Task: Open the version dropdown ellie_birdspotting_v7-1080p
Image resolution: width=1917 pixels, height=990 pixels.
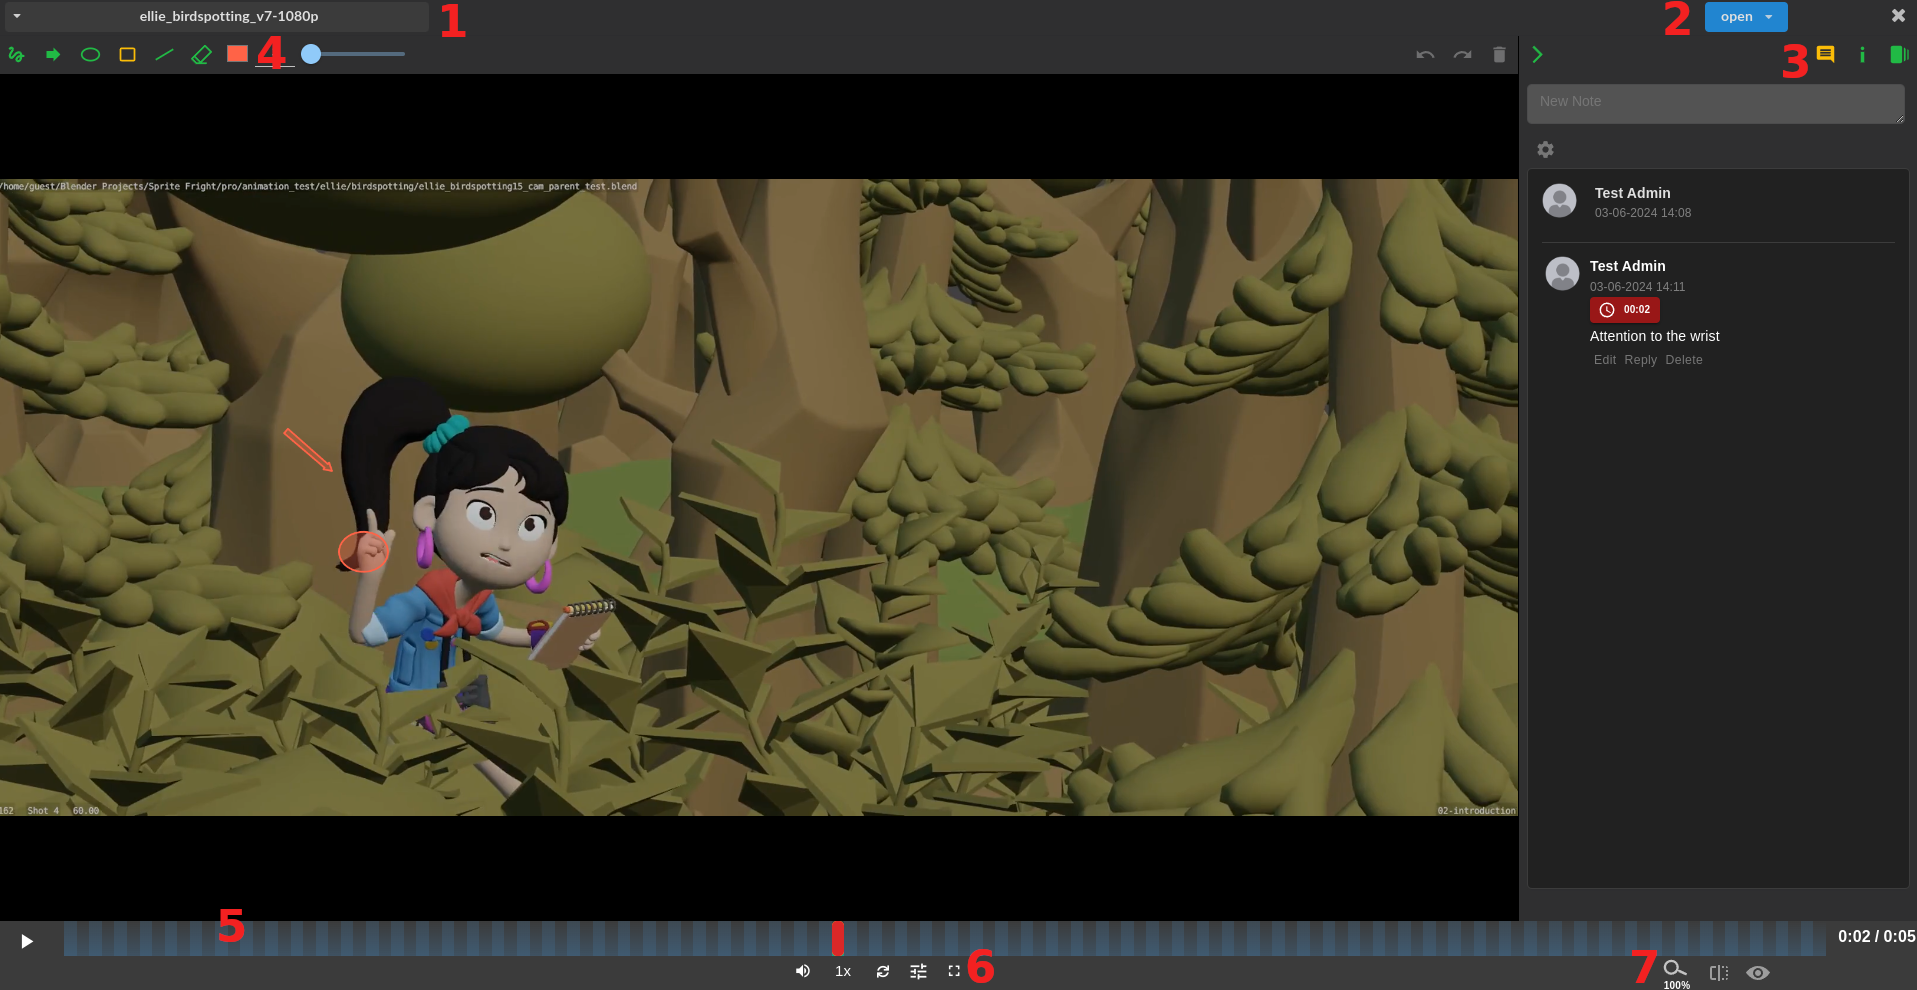Action: [x=216, y=16]
